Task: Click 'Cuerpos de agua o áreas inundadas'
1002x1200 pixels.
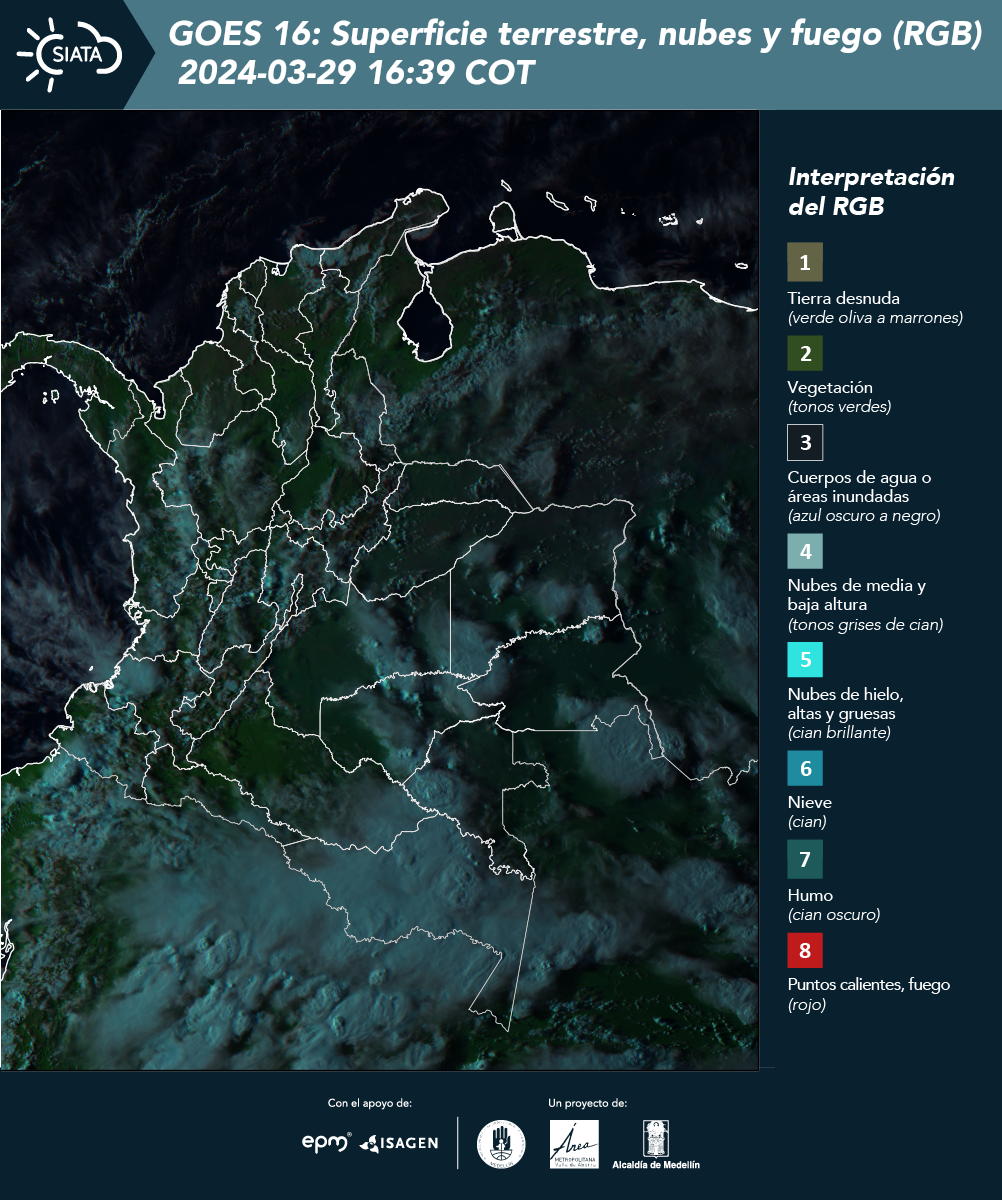Action: pyautogui.click(x=859, y=487)
